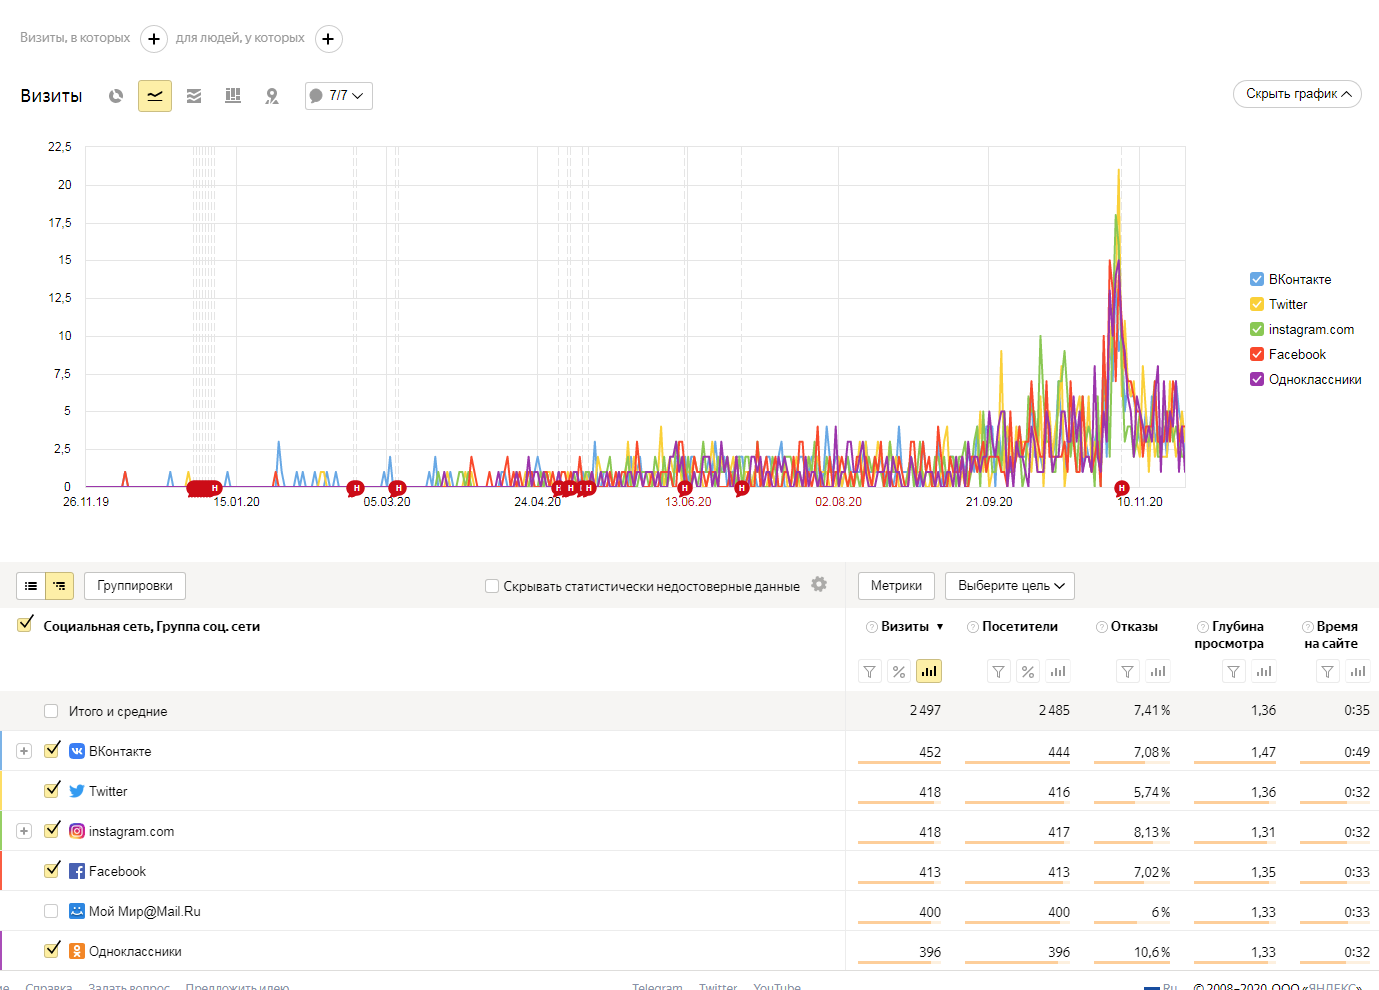Image resolution: width=1379 pixels, height=990 pixels.
Task: Filter by Визиты column value
Action: 870,671
